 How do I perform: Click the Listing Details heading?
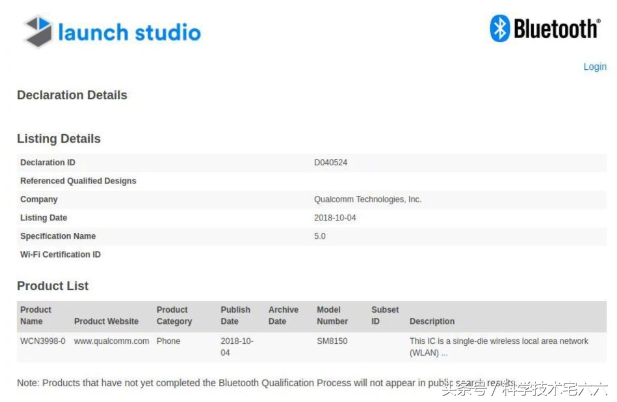(x=59, y=139)
